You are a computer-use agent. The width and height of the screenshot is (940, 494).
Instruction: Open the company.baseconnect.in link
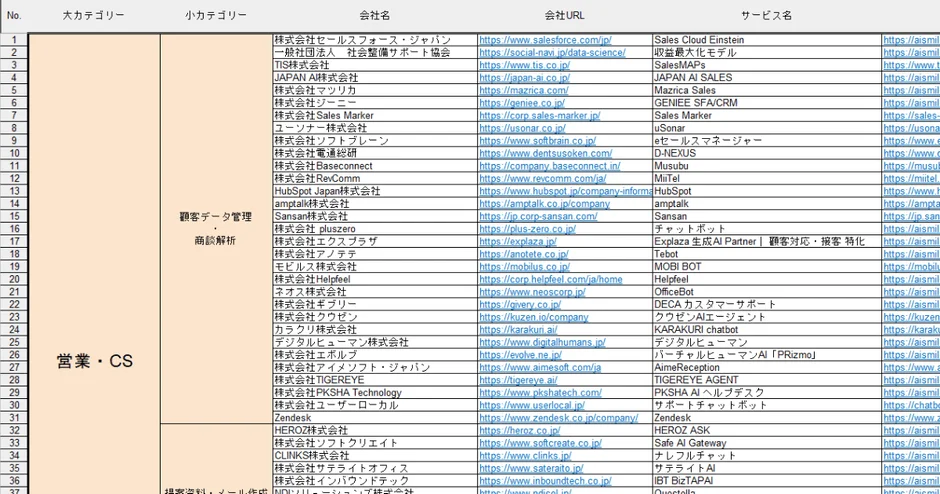click(x=550, y=166)
